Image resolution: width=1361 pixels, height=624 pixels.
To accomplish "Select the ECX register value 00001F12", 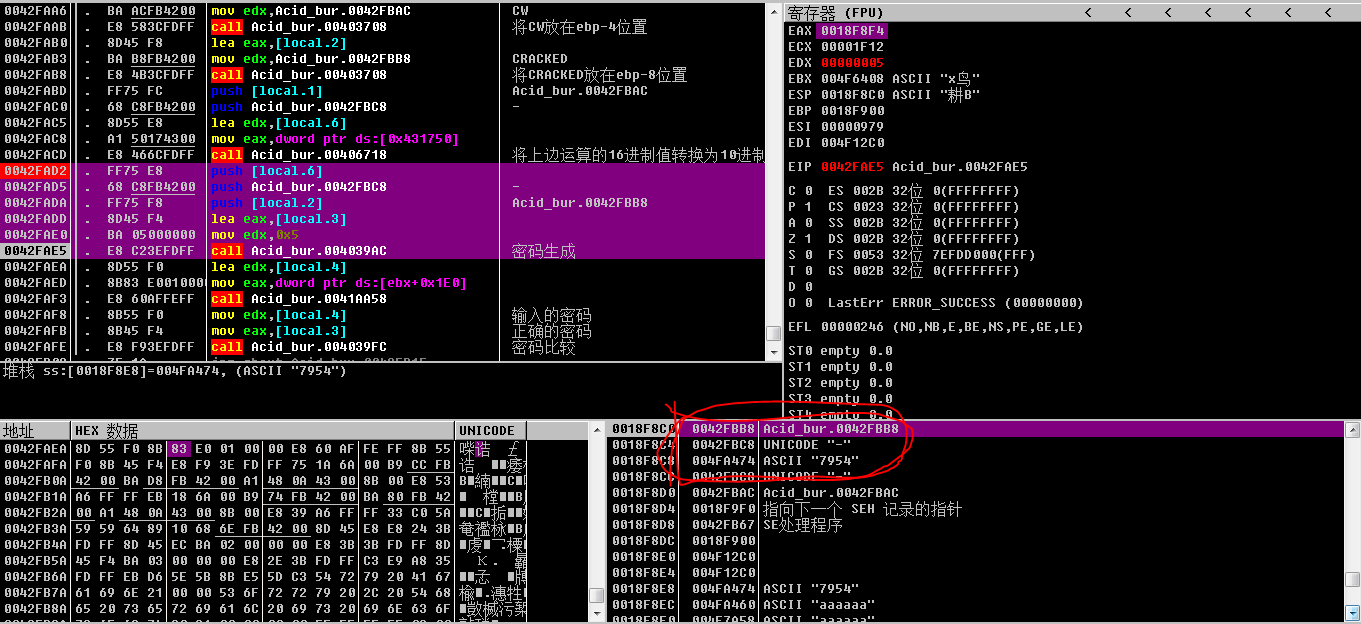I will [x=853, y=47].
